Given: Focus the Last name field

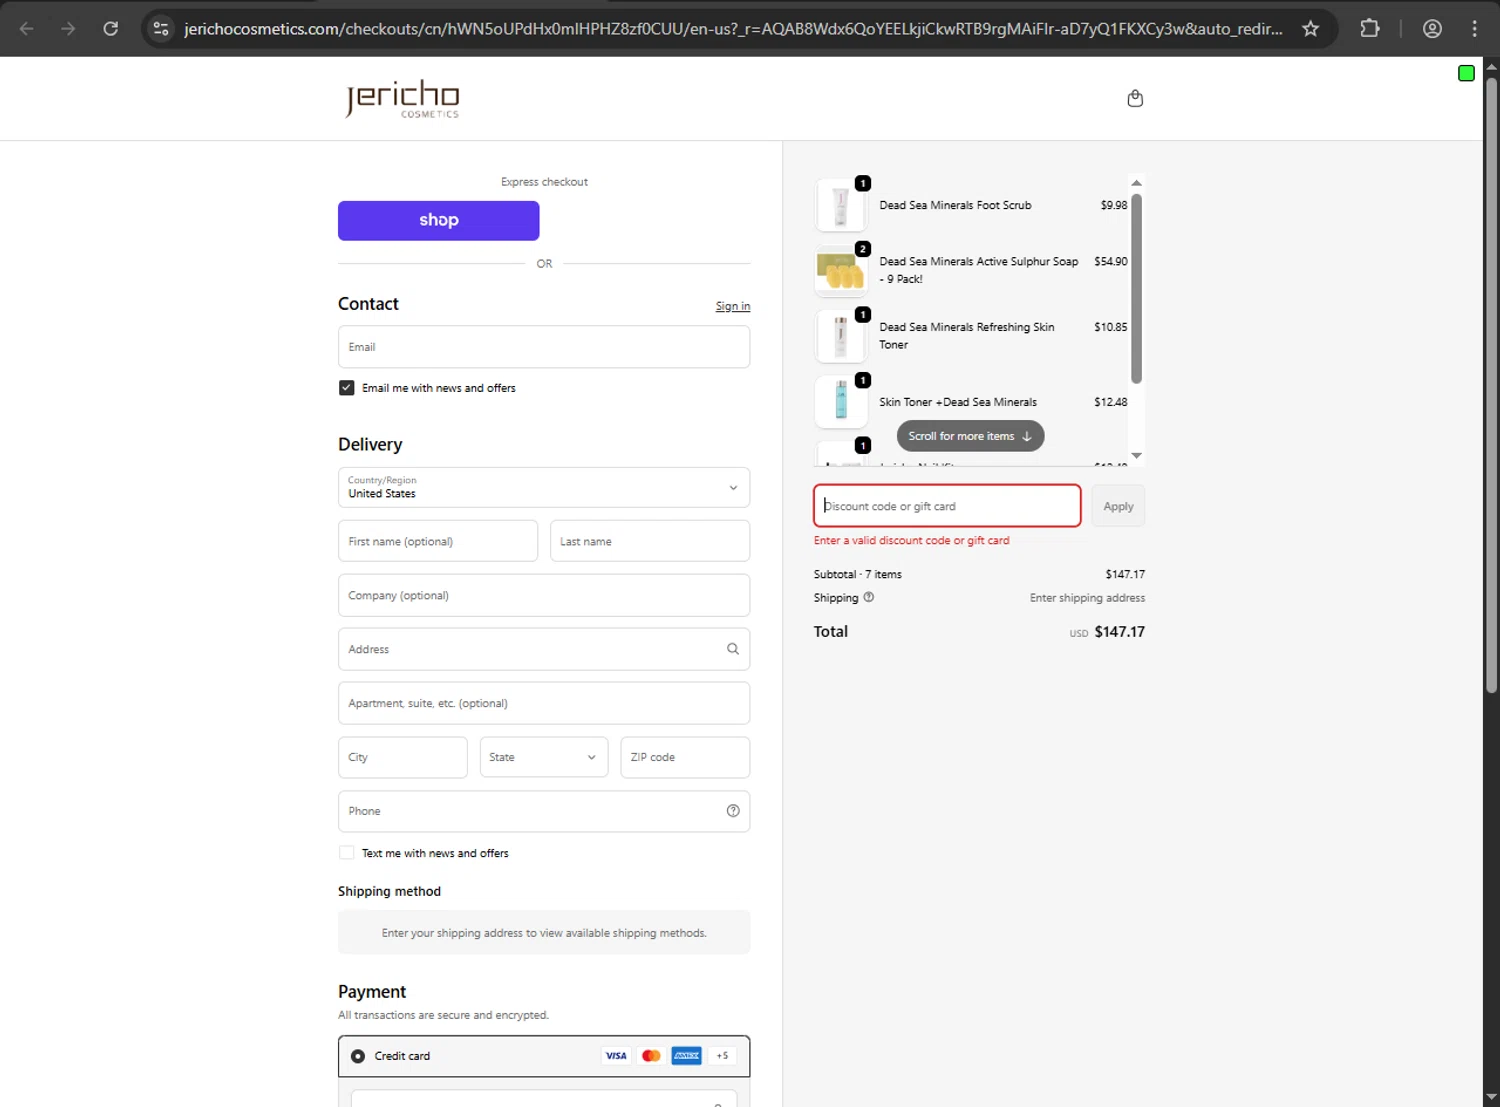Looking at the screenshot, I should (650, 541).
